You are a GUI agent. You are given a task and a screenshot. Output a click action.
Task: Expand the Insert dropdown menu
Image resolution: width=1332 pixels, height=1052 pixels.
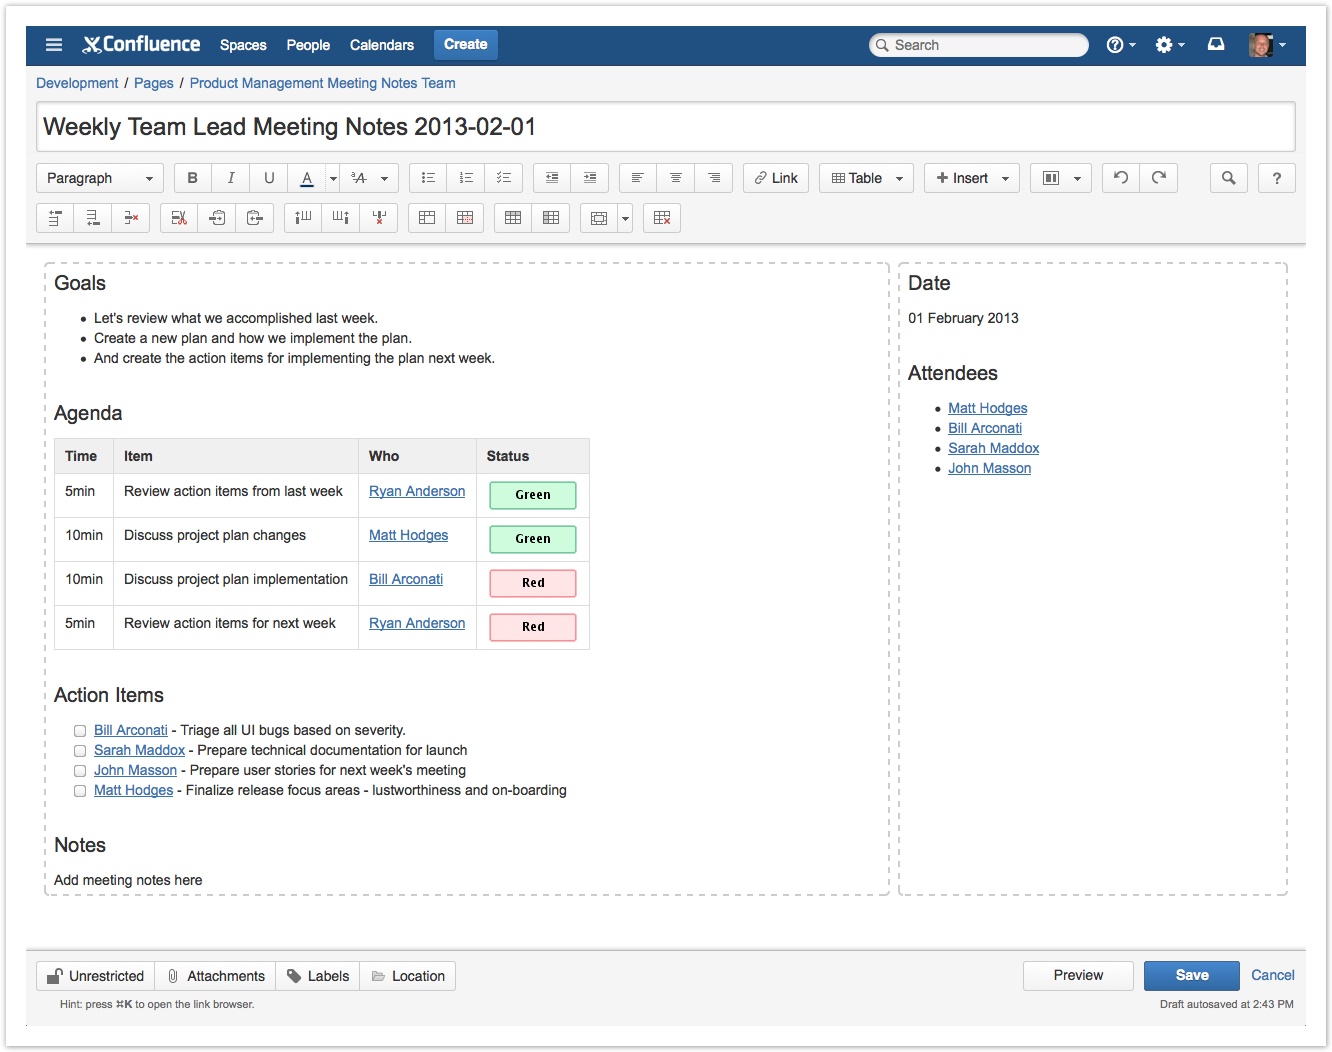point(971,178)
